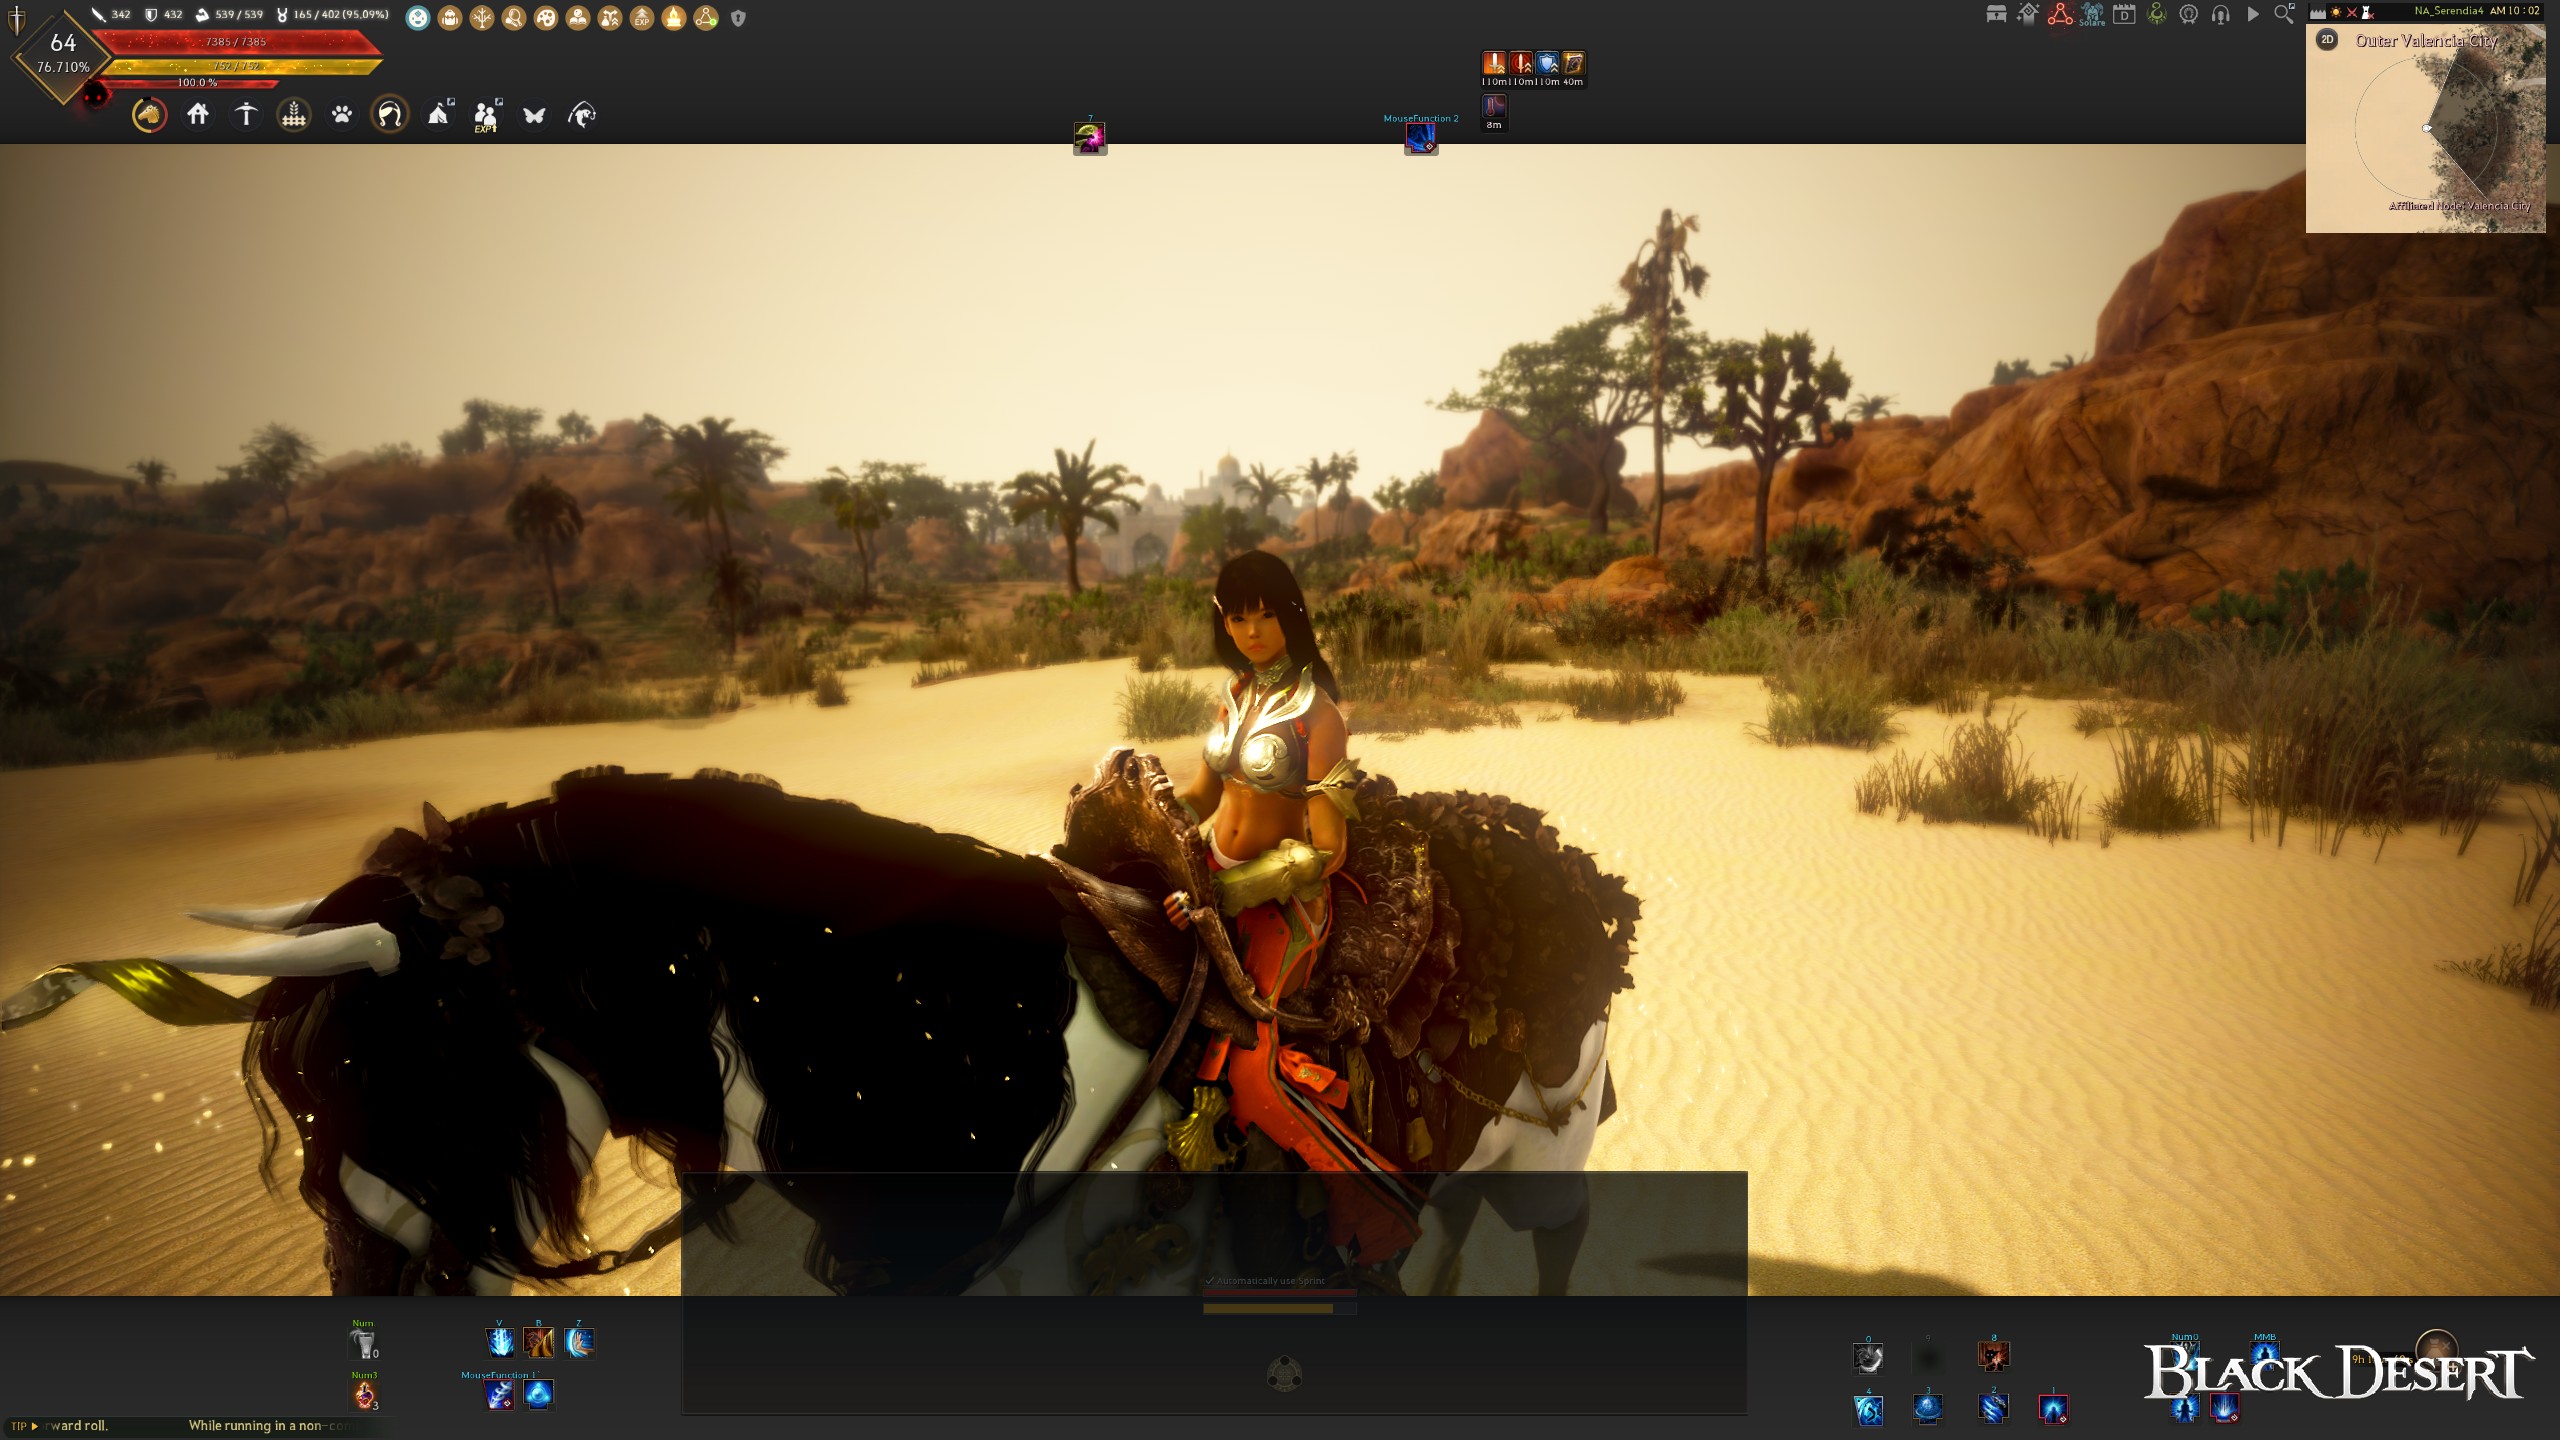Click the MouseFunction 2 skill icon
2560x1440 pixels.
coord(1421,138)
